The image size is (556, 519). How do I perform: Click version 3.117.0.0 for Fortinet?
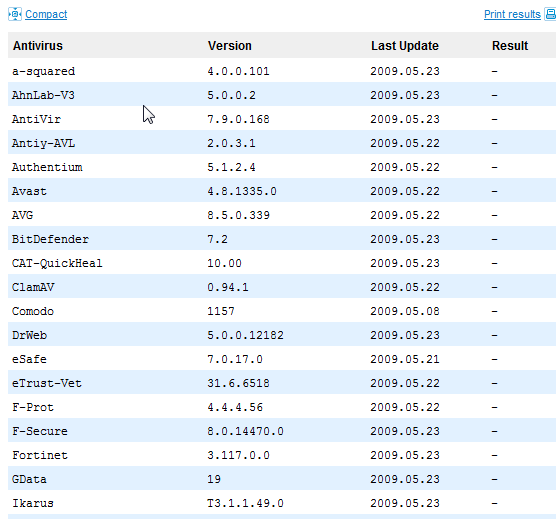(x=238, y=455)
